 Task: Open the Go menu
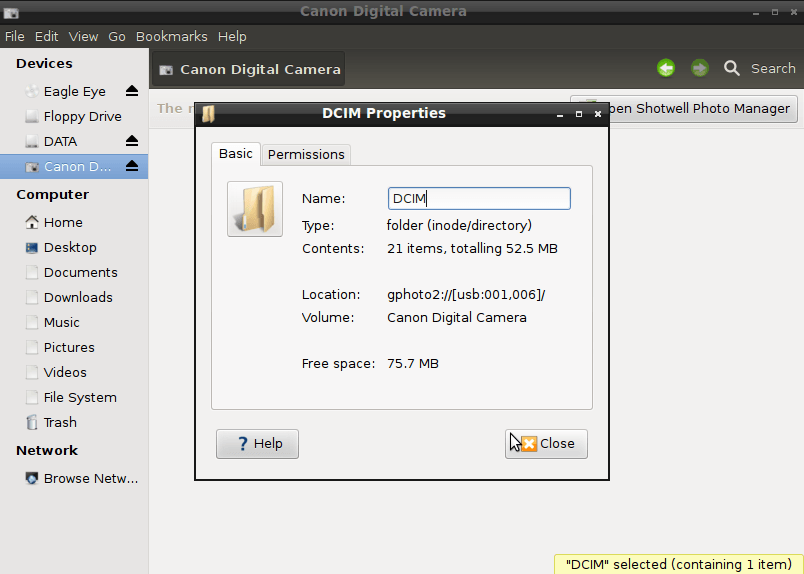click(x=117, y=36)
